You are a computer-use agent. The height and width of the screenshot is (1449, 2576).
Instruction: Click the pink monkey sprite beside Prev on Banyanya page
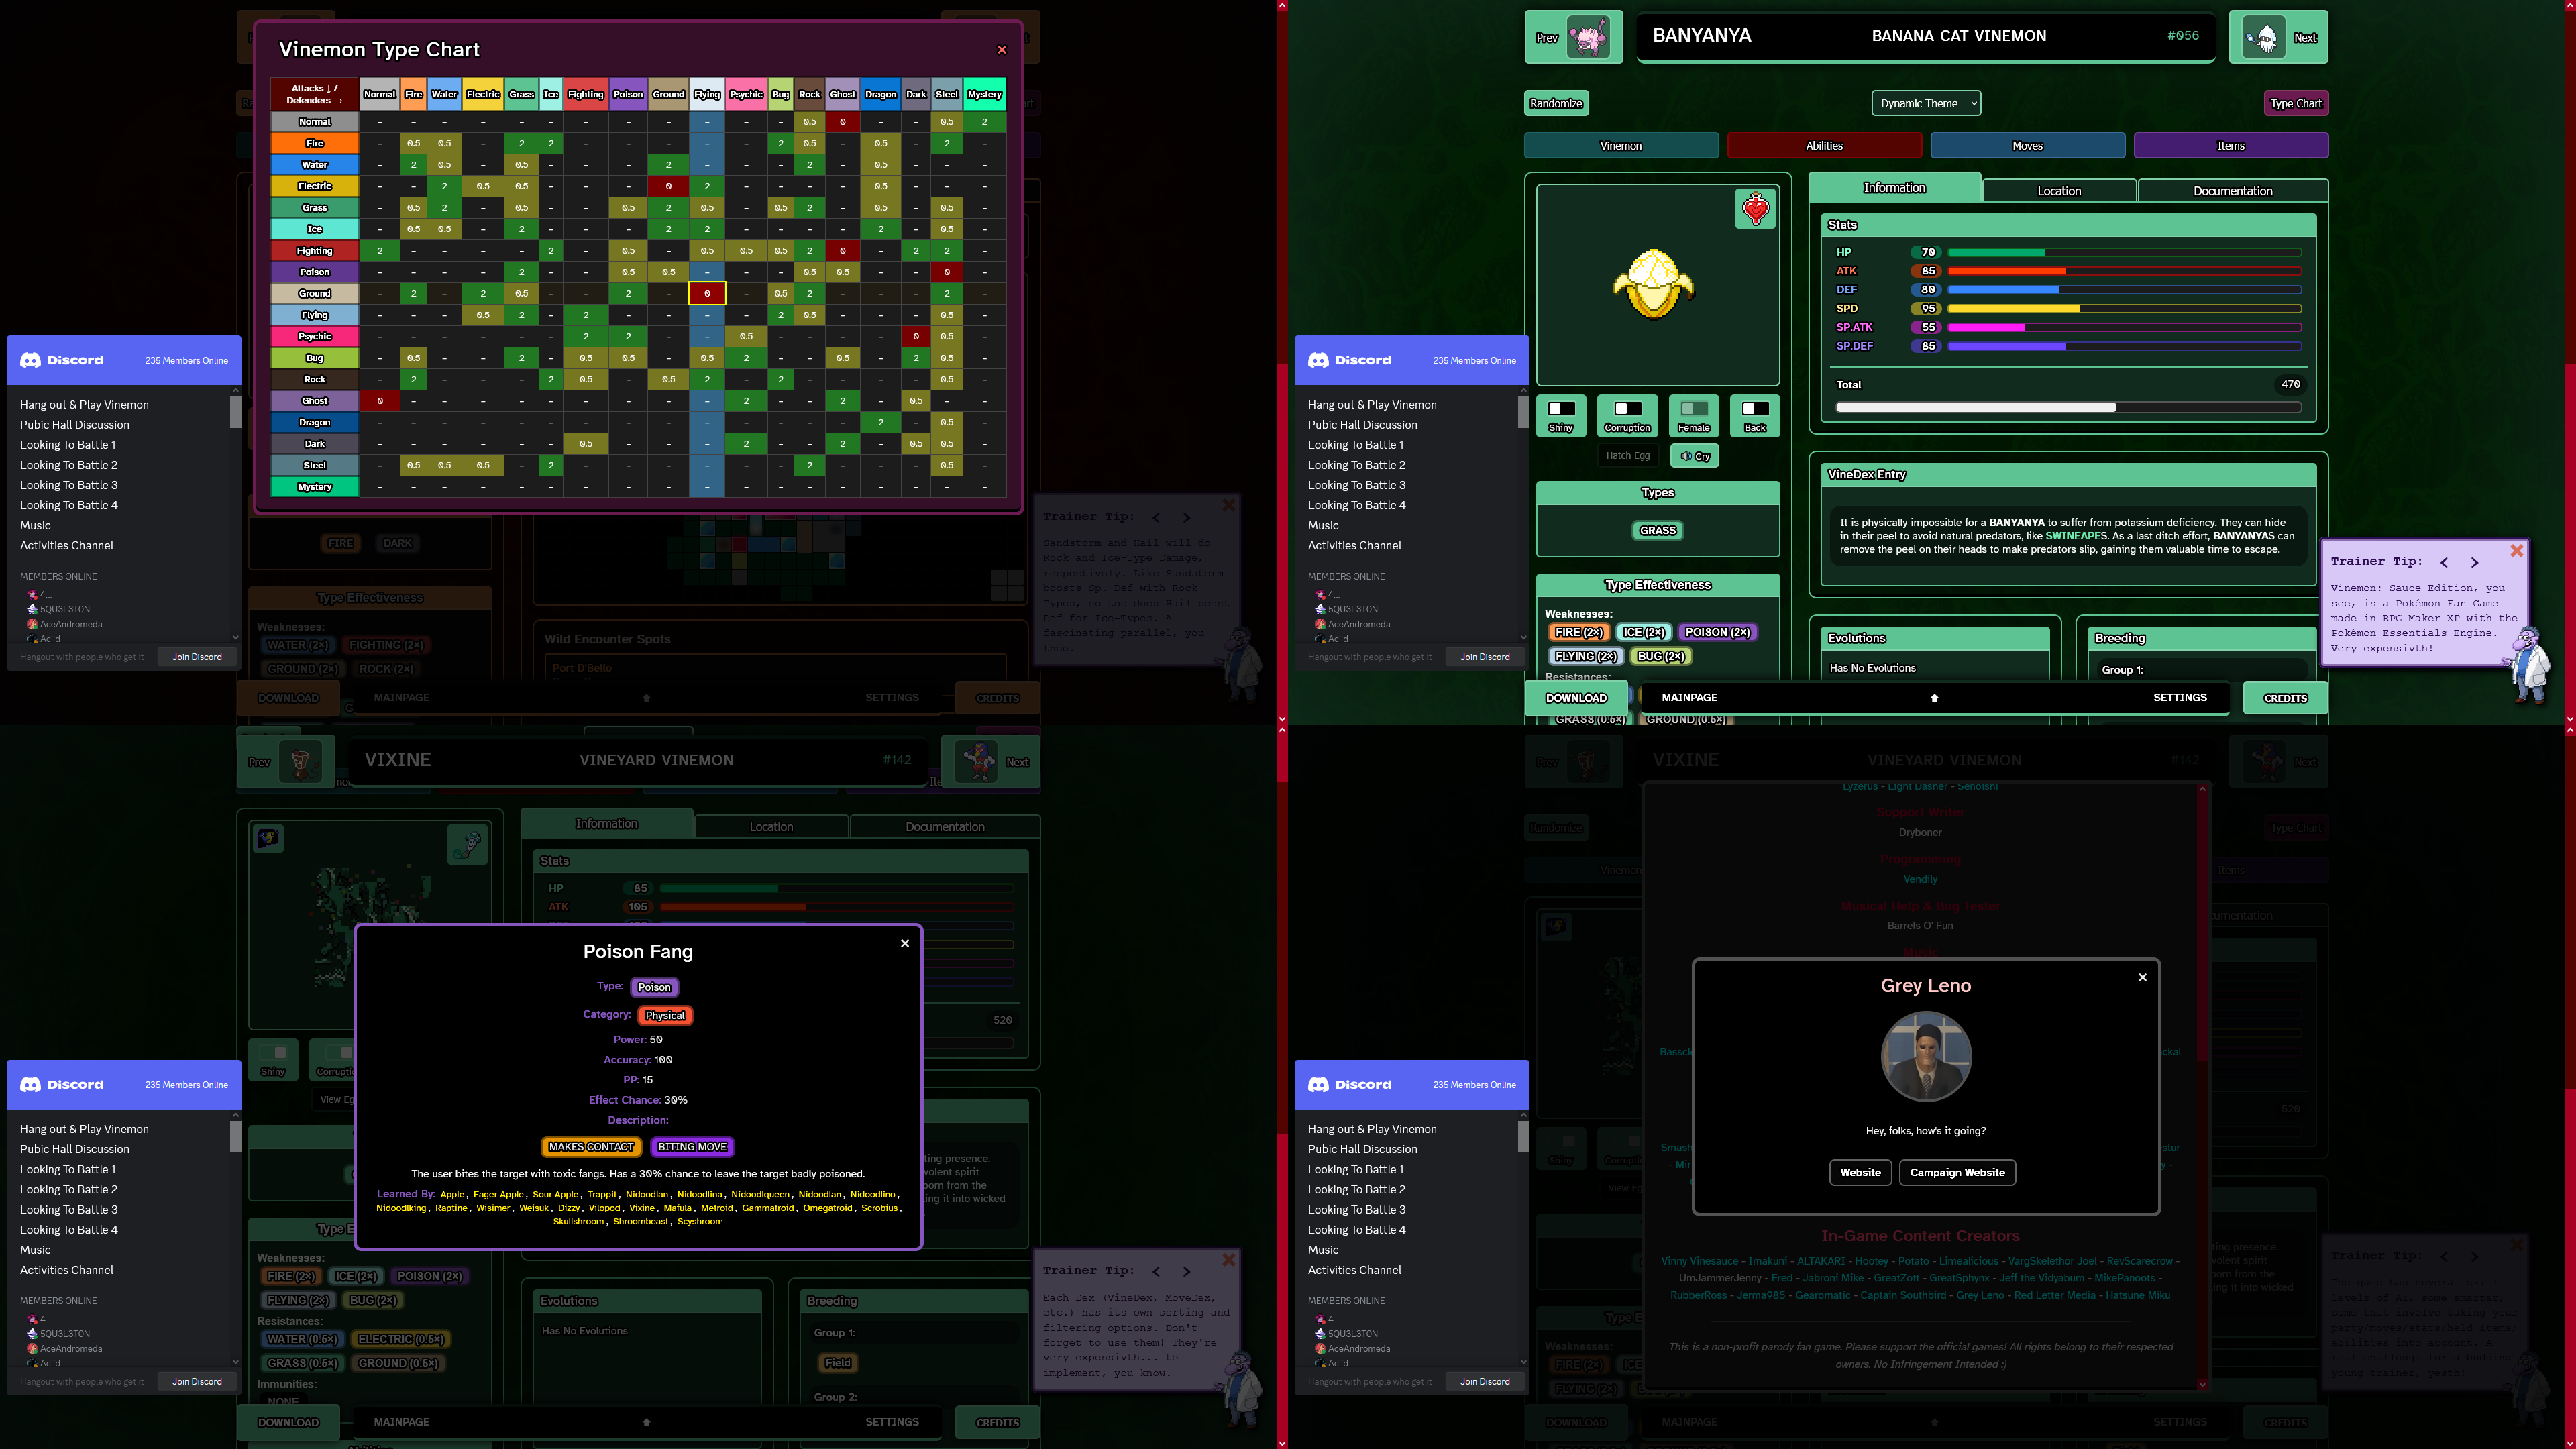click(1588, 37)
